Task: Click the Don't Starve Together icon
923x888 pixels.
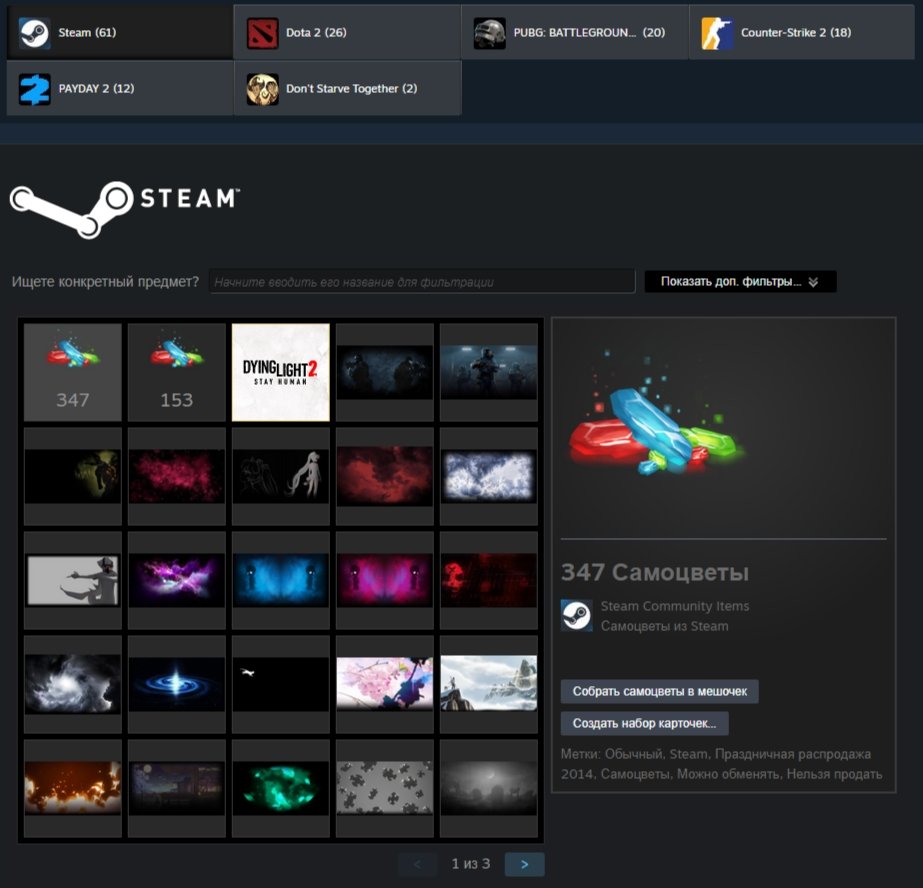Action: click(x=262, y=89)
